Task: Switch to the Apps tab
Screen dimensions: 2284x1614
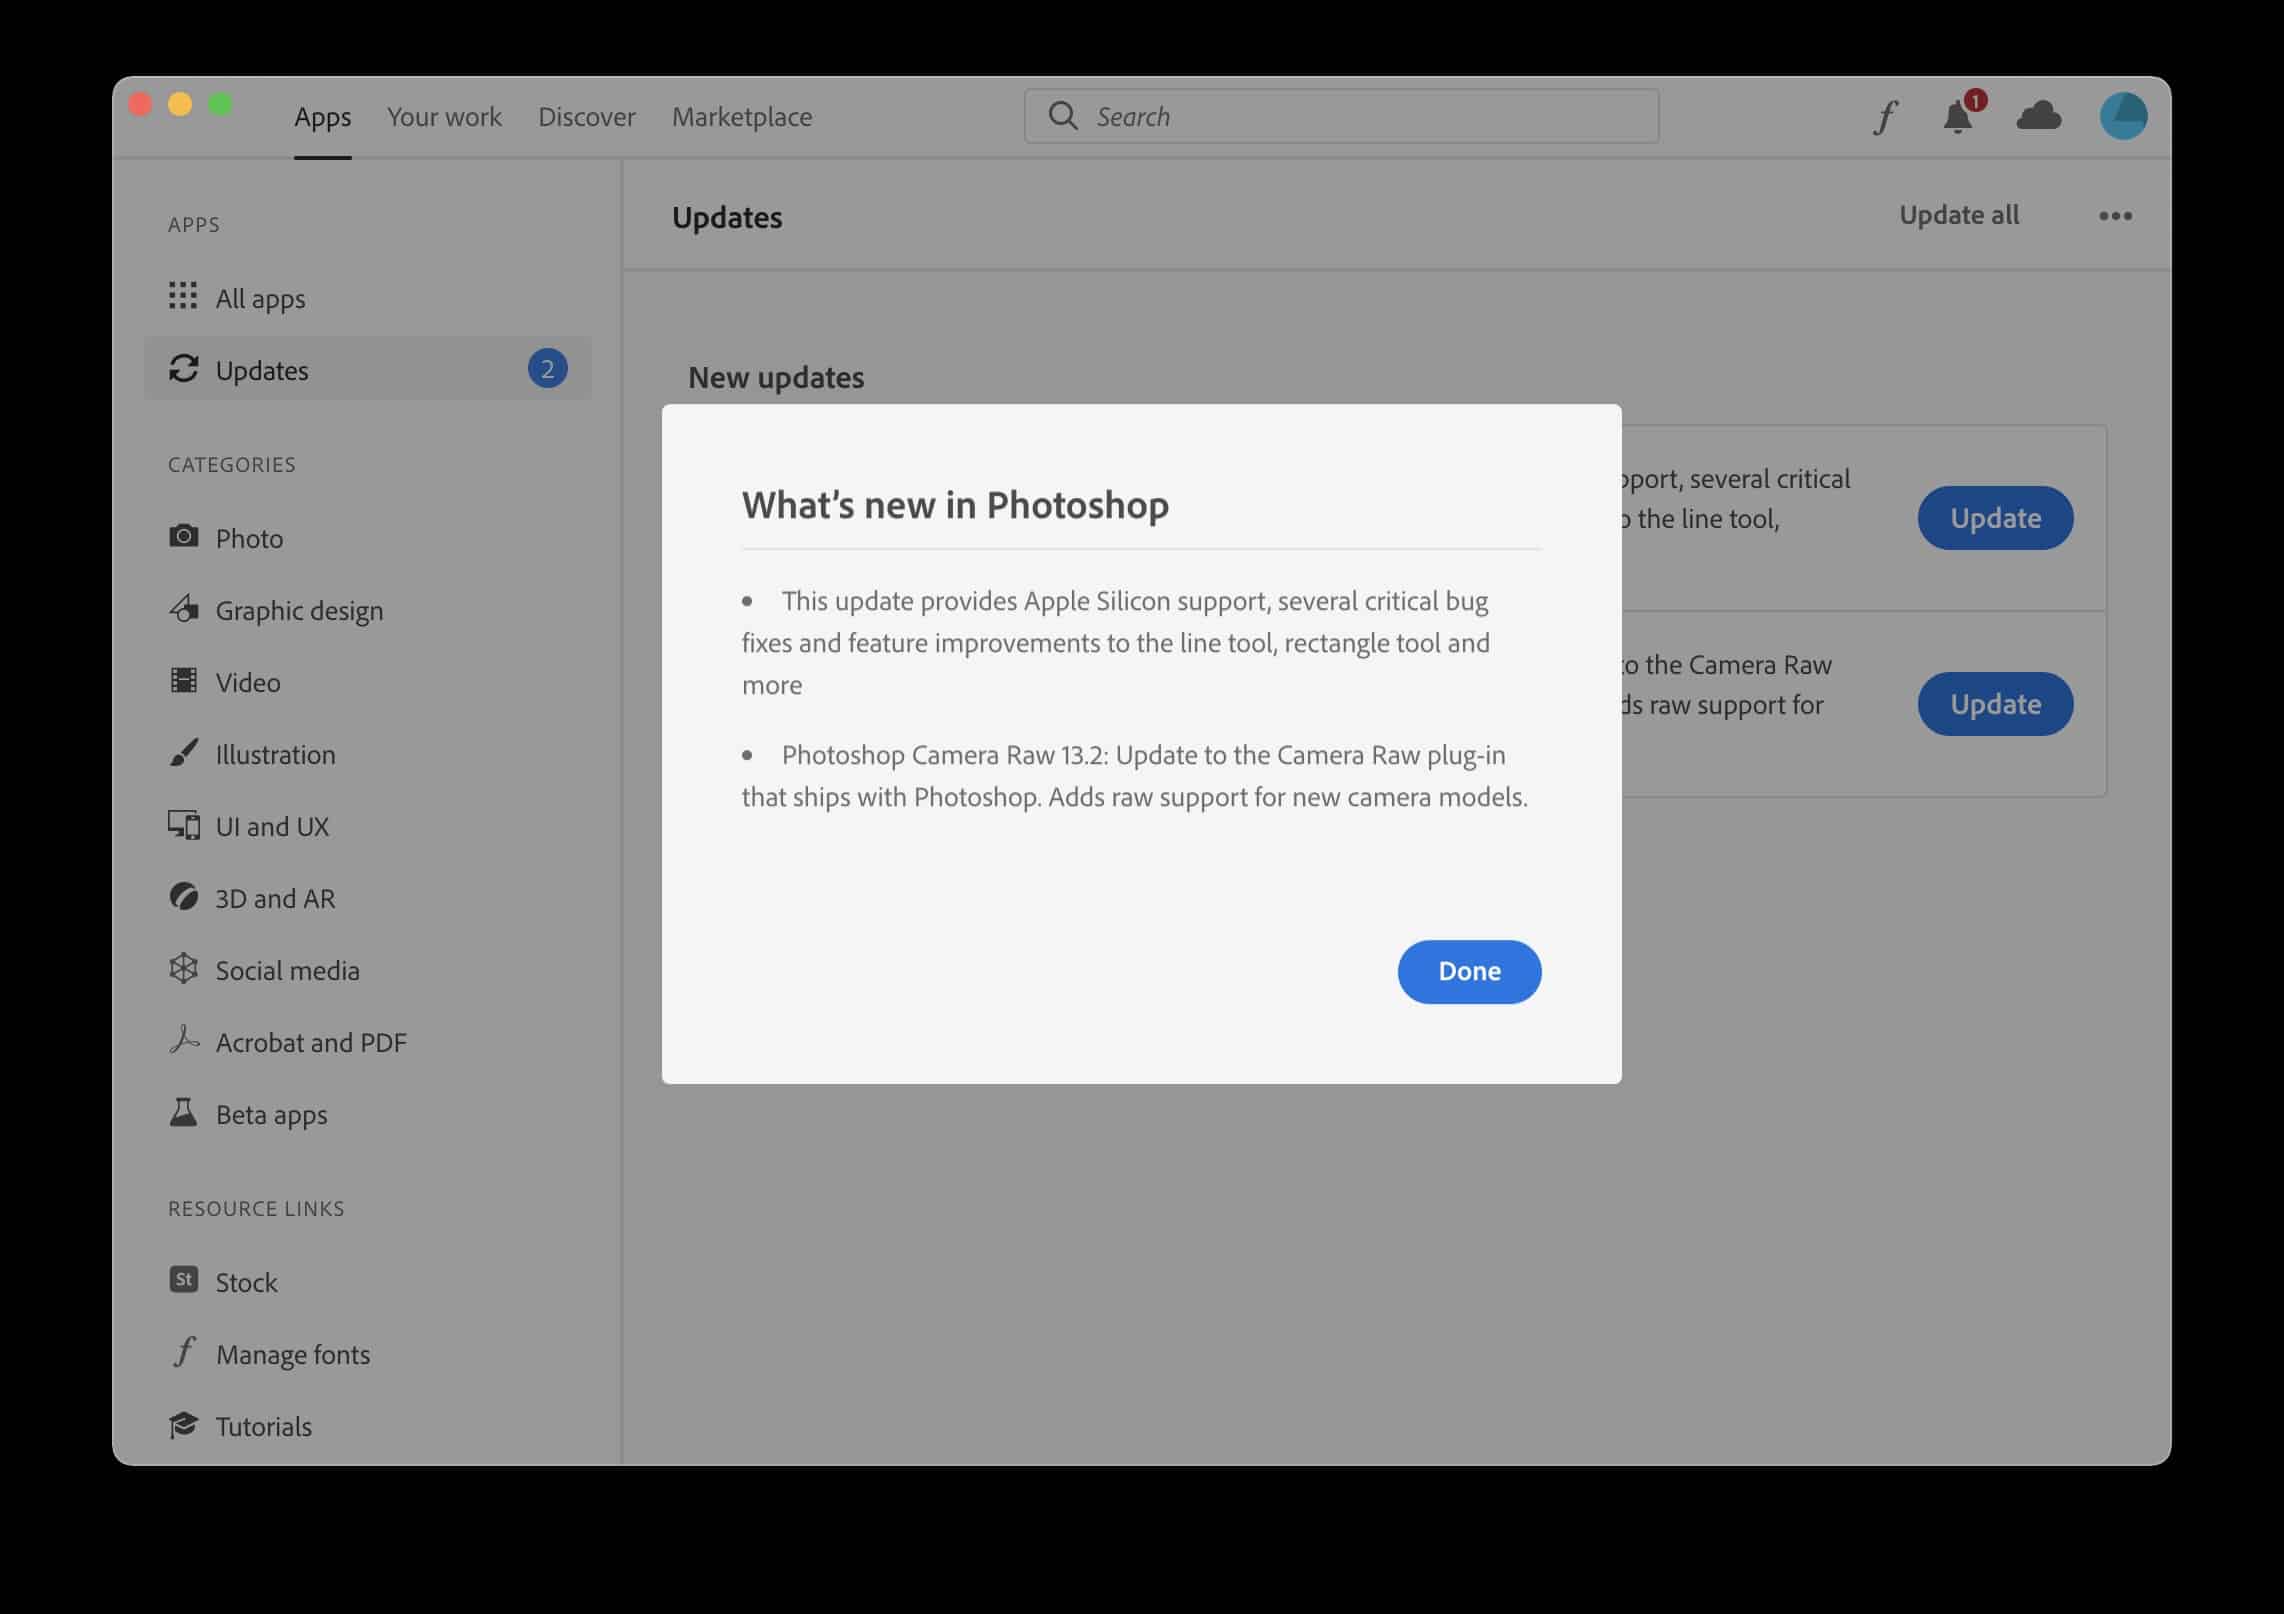Action: (x=322, y=117)
